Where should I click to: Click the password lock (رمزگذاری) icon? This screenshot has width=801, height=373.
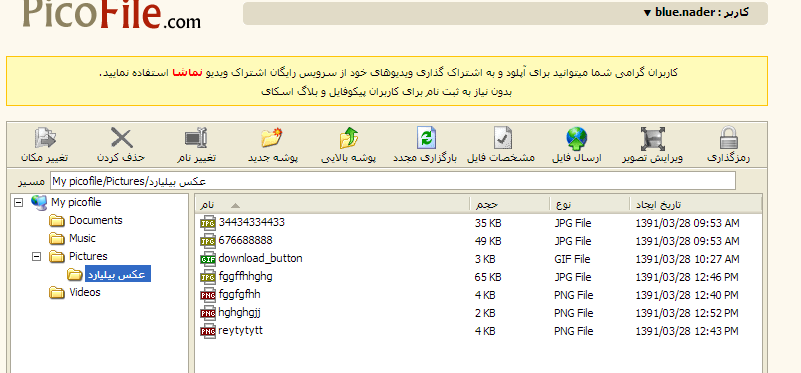pyautogui.click(x=728, y=138)
